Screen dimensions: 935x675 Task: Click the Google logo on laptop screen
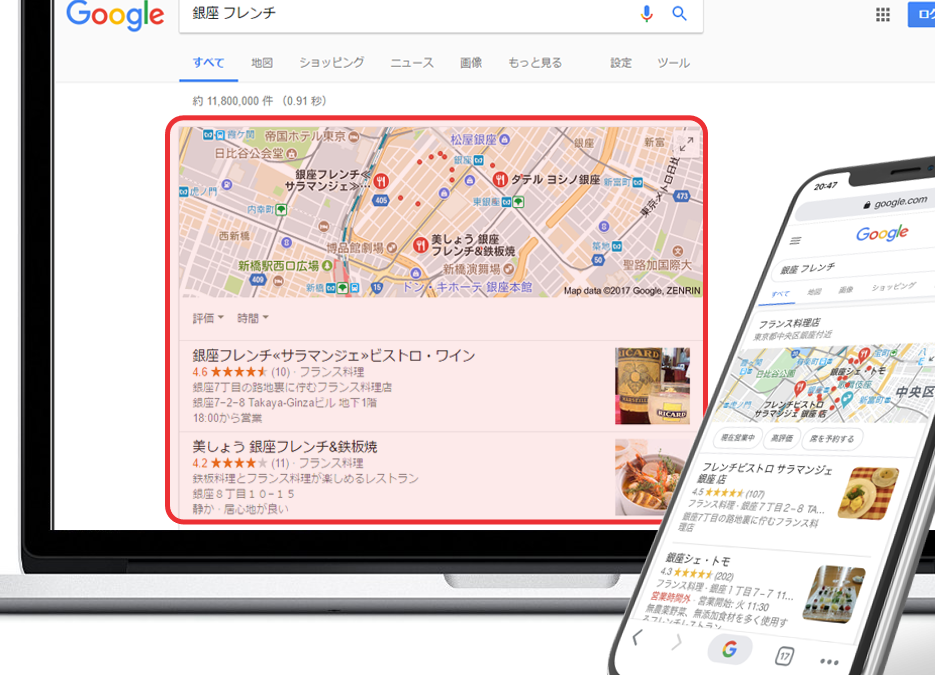pyautogui.click(x=115, y=14)
